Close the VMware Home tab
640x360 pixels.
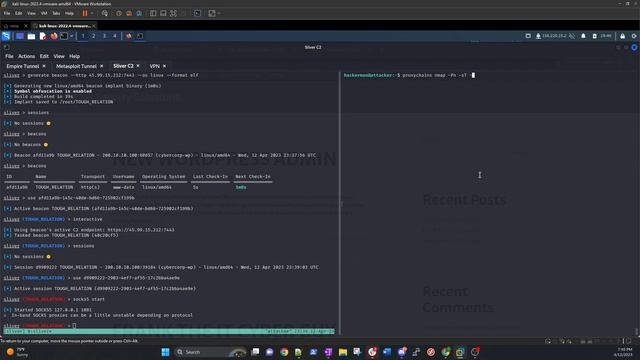point(26,26)
